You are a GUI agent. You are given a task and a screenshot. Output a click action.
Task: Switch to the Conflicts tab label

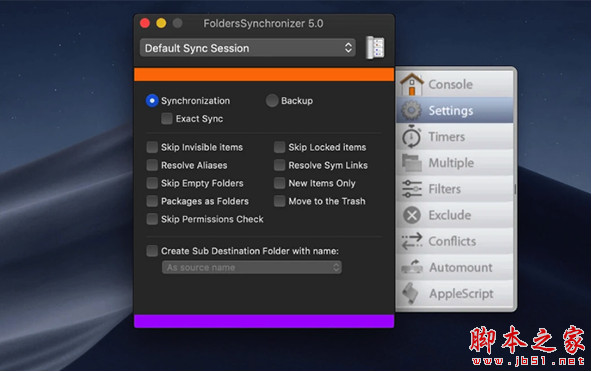[452, 241]
